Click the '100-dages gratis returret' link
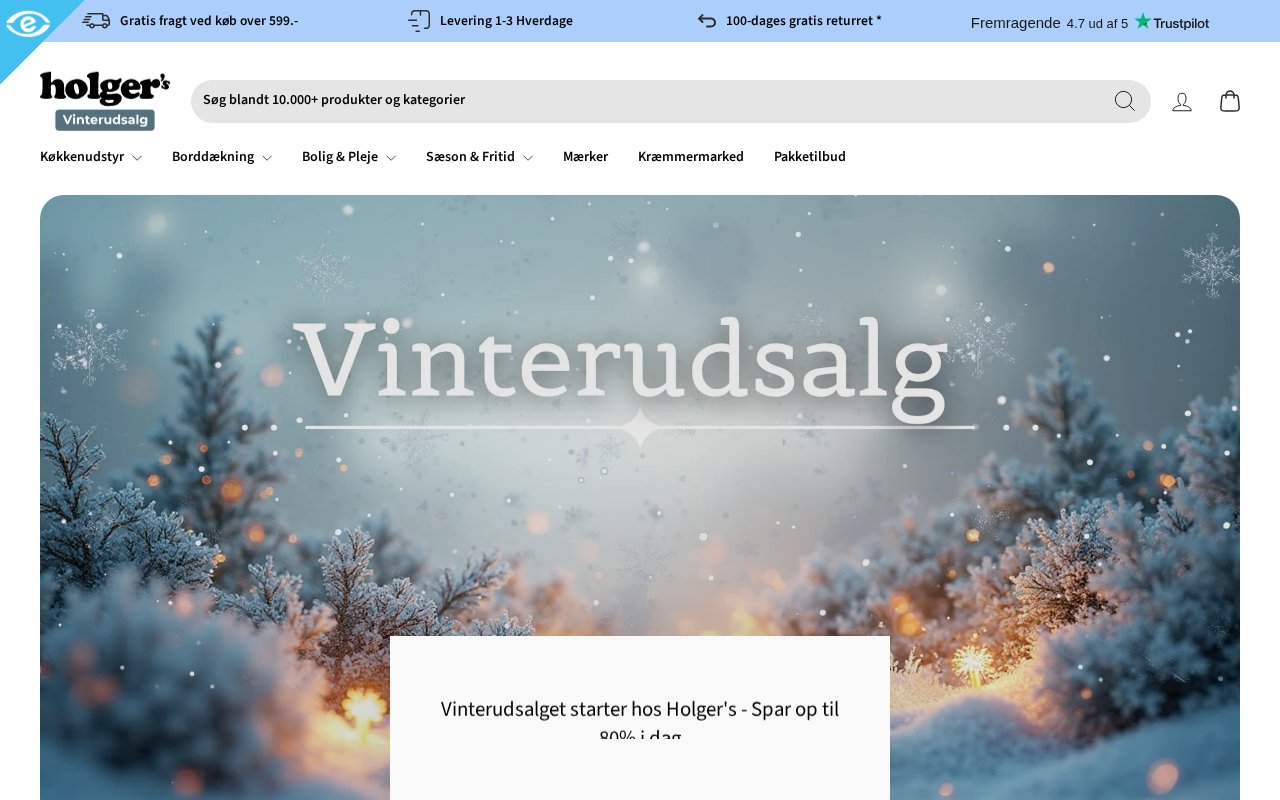The width and height of the screenshot is (1280, 800). point(804,21)
